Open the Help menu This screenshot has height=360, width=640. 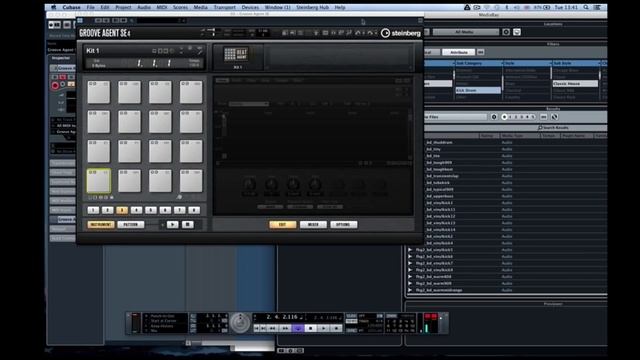pyautogui.click(x=340, y=7)
